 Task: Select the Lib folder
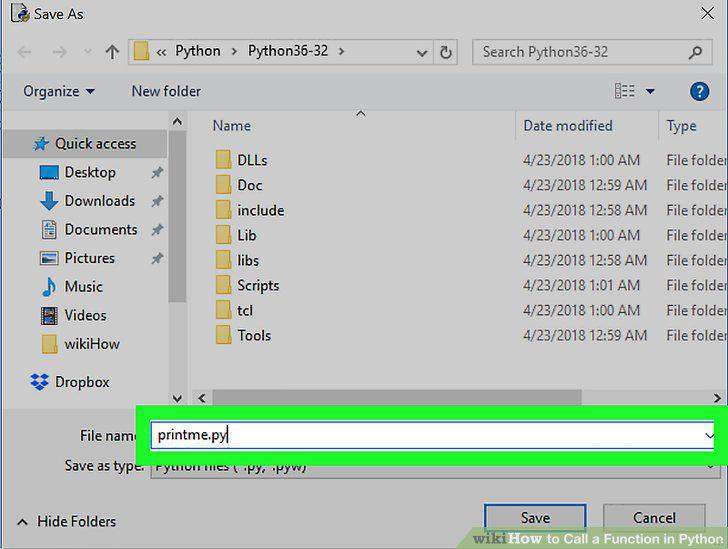236,235
